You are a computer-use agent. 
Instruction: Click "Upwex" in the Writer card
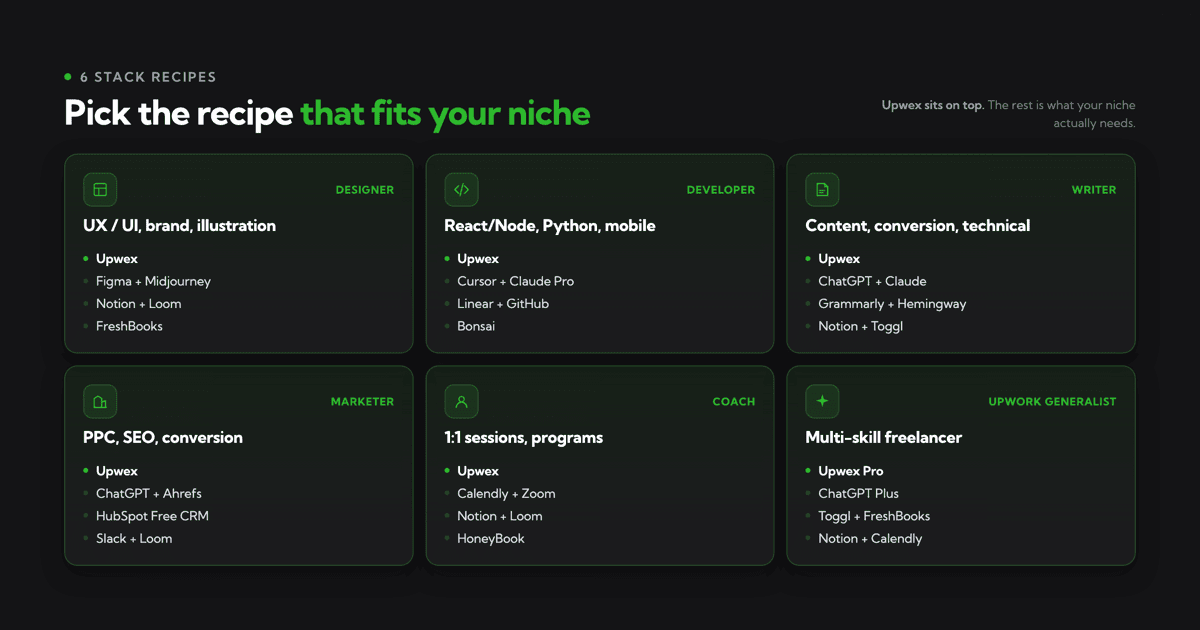pyautogui.click(x=839, y=259)
